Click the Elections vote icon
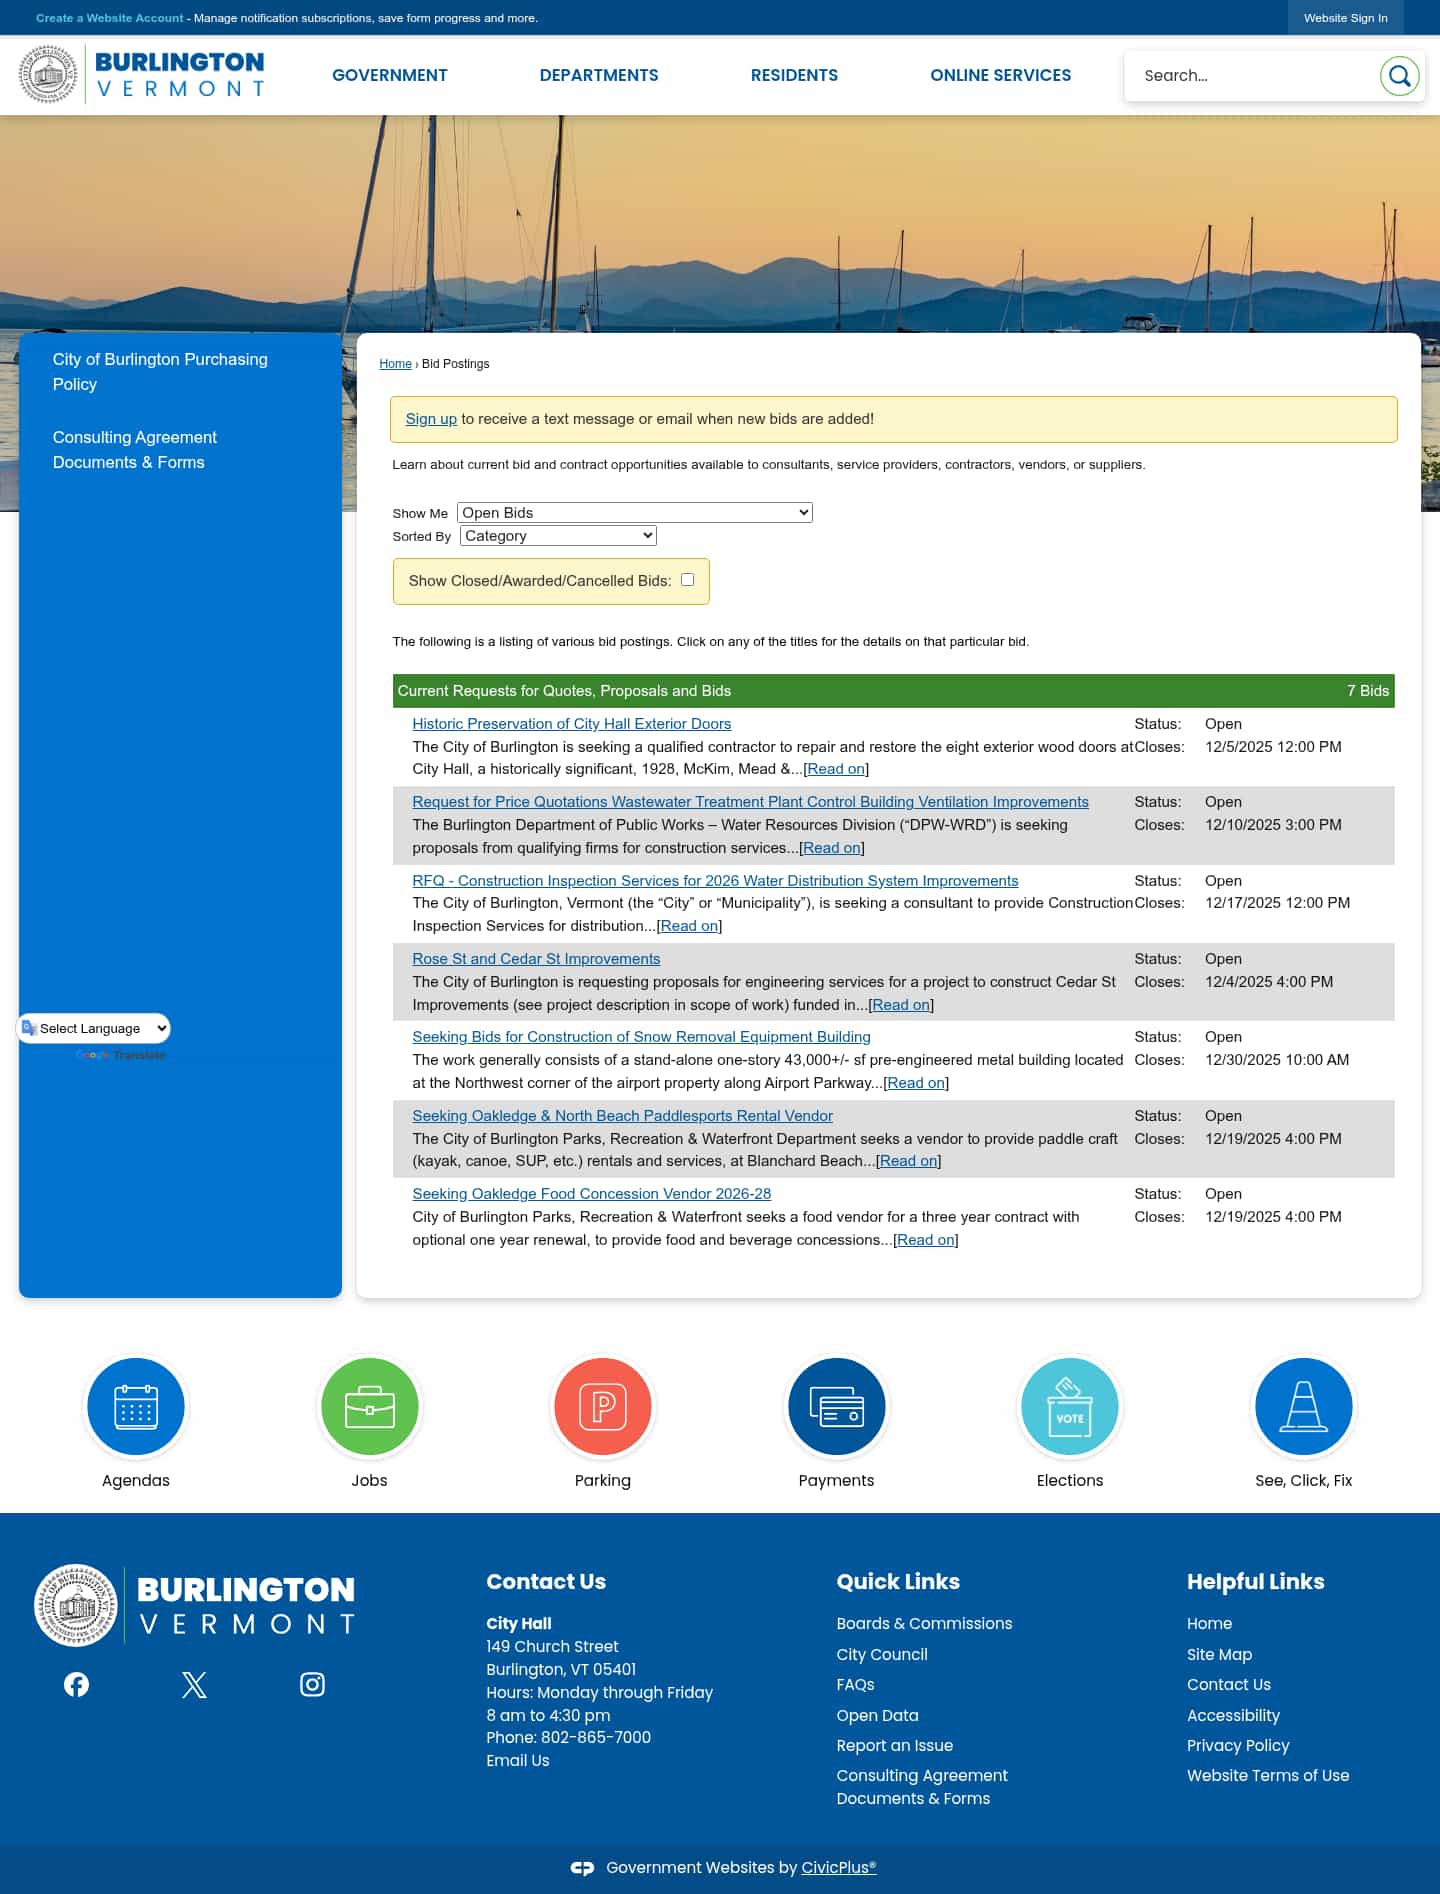Viewport: 1440px width, 1894px height. 1069,1406
